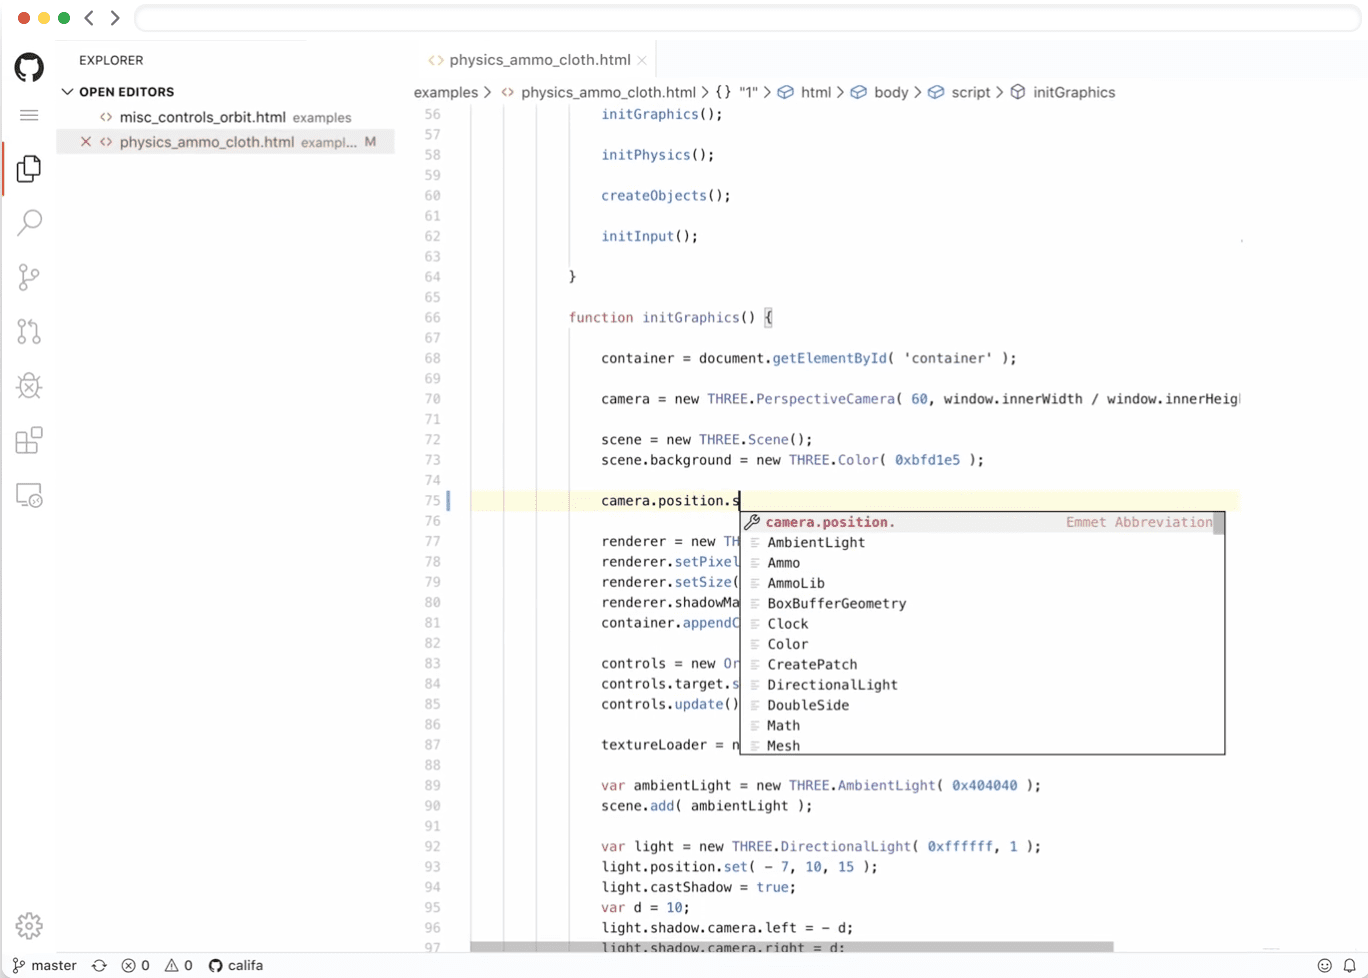Viewport: 1368px width, 978px height.
Task: Open the activity bar hamburger menu
Action: click(x=28, y=115)
